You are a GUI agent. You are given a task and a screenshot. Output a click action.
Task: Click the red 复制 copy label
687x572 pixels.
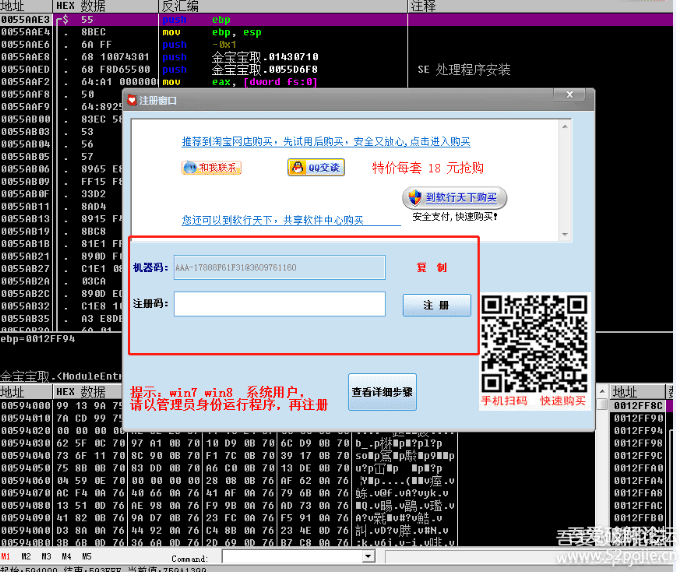432,268
